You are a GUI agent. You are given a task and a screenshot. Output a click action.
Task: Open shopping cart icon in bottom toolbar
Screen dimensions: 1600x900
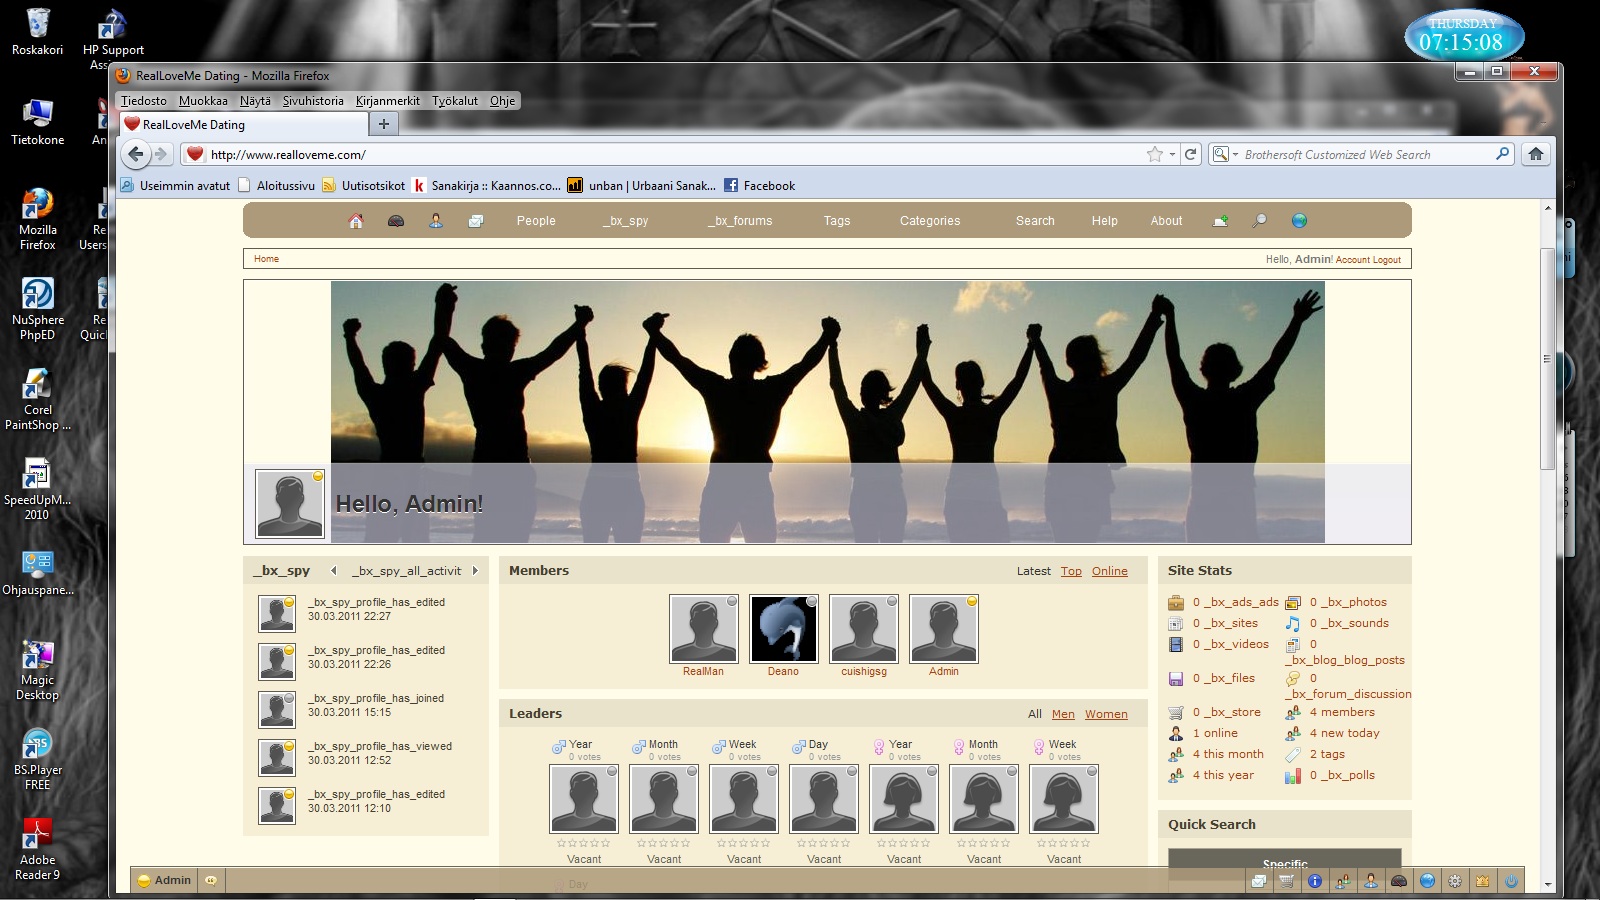[1287, 881]
